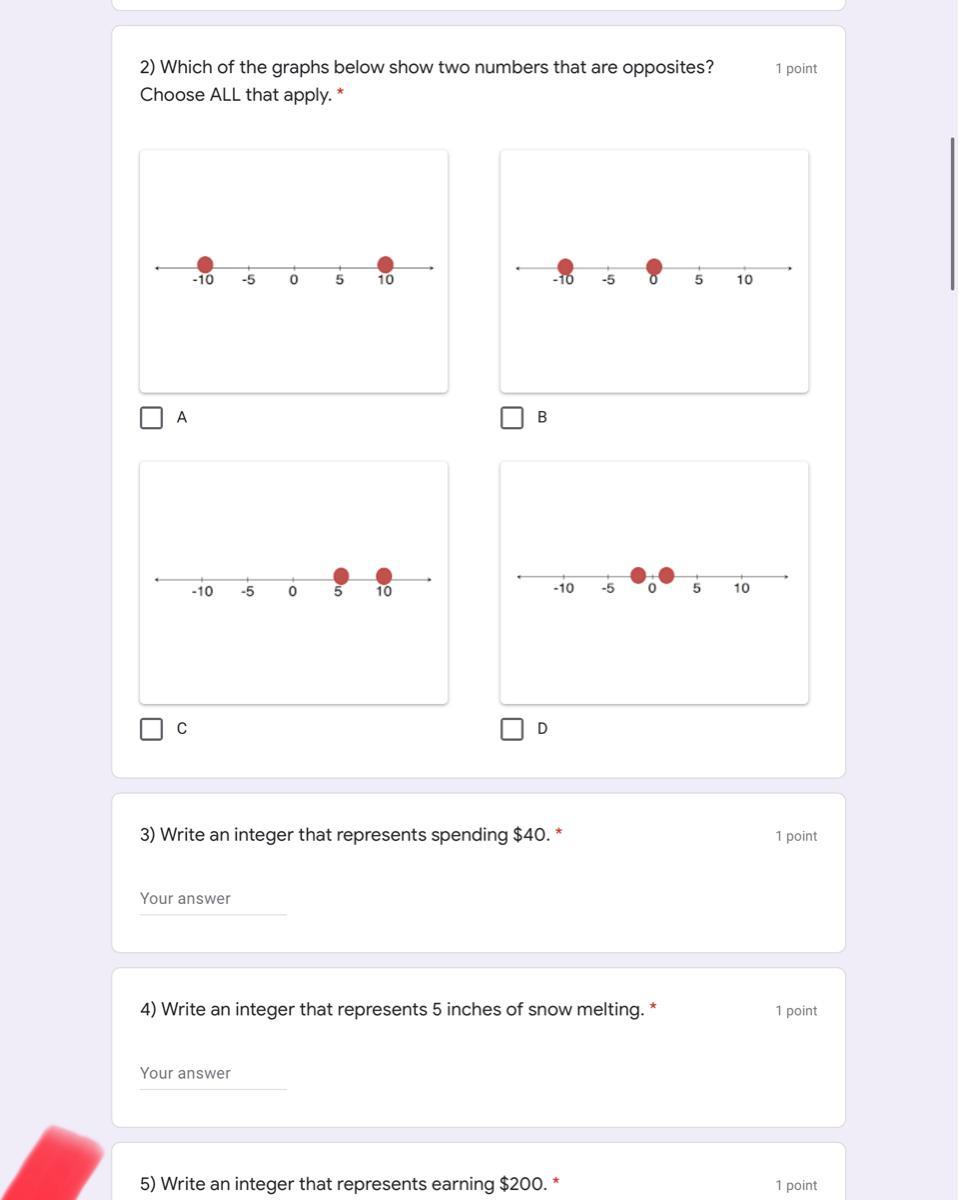Open graph A number line image
Screen dimensions: 959x1200
pos(294,271)
